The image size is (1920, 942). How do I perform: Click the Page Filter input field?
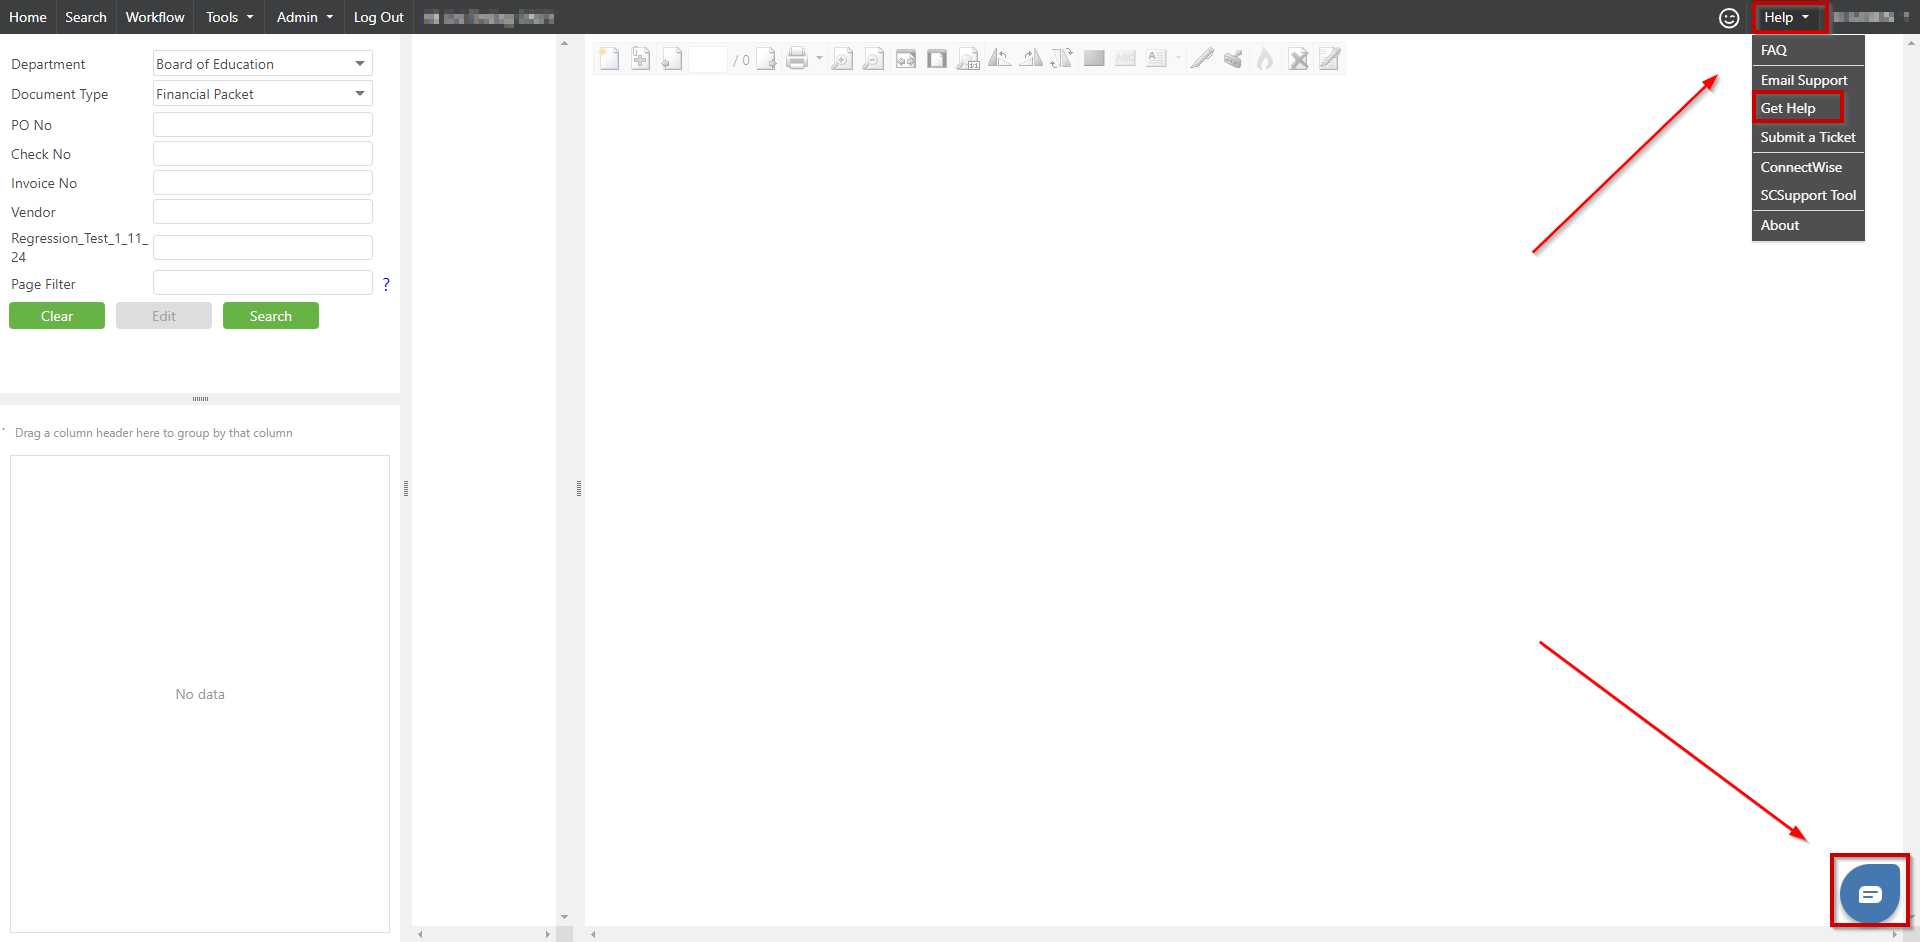pos(262,283)
